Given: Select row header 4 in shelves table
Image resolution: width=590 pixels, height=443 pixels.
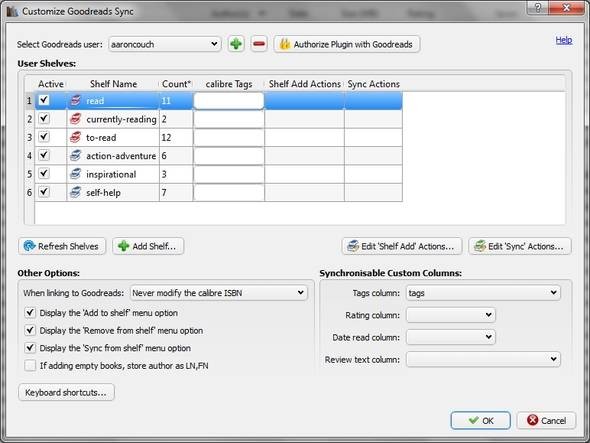Looking at the screenshot, I should pyautogui.click(x=29, y=156).
